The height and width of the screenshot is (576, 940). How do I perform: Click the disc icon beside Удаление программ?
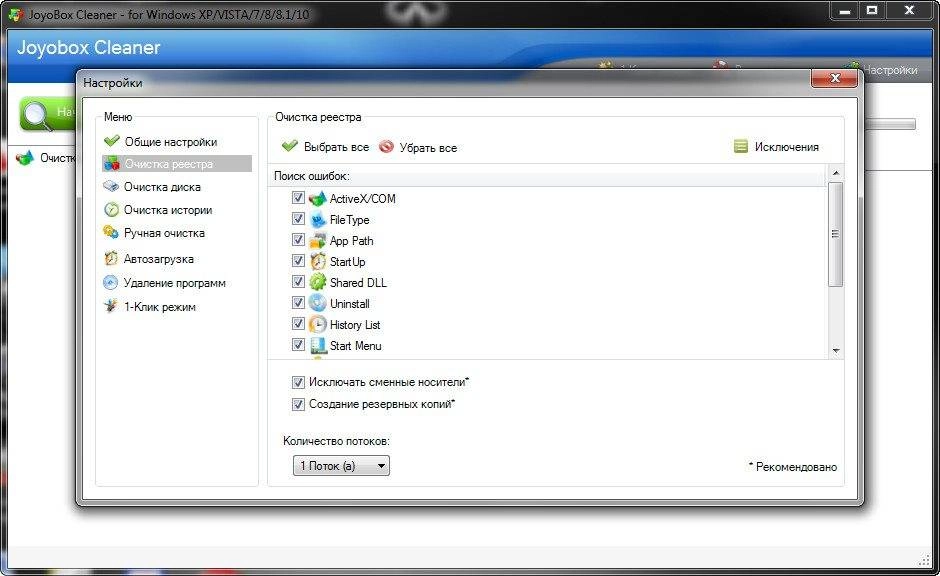(110, 282)
